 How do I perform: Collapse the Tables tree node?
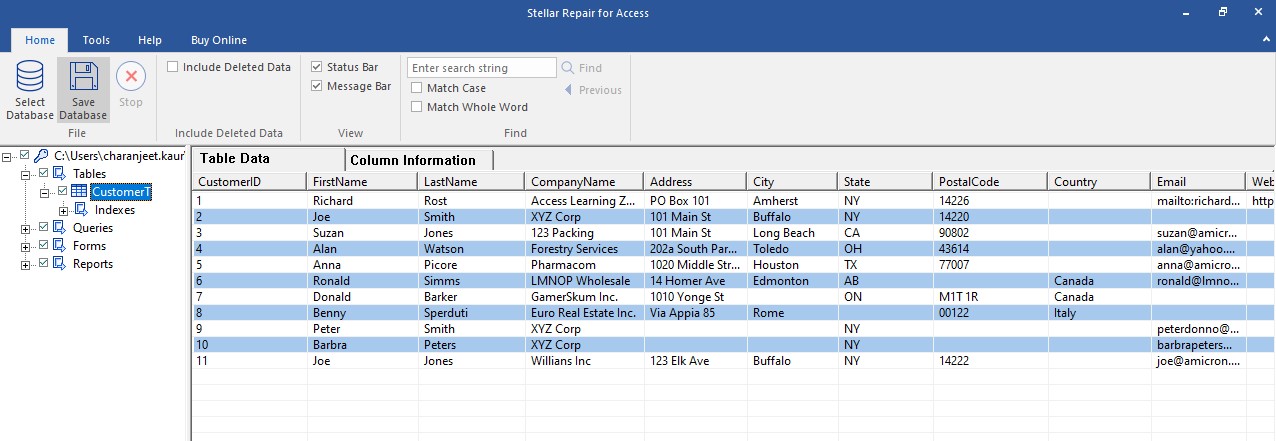click(26, 174)
